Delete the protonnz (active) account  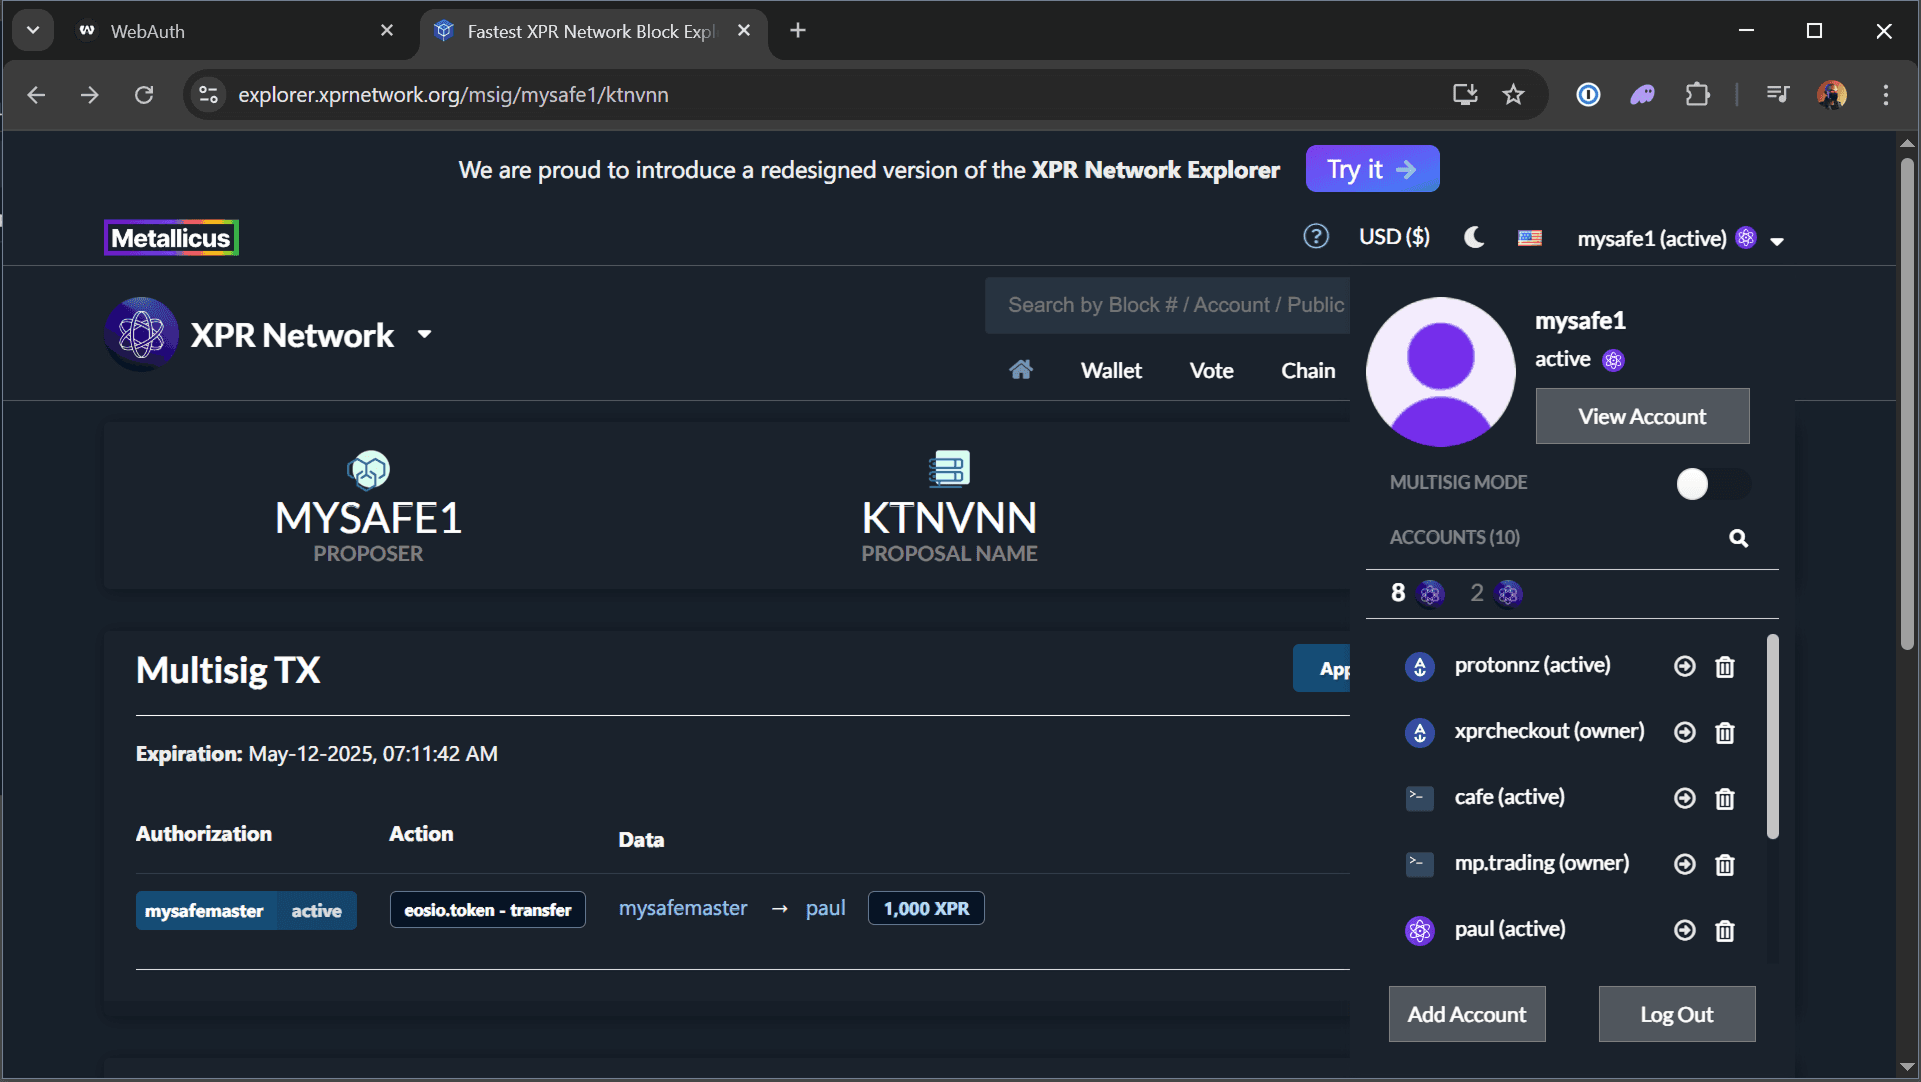click(x=1725, y=666)
